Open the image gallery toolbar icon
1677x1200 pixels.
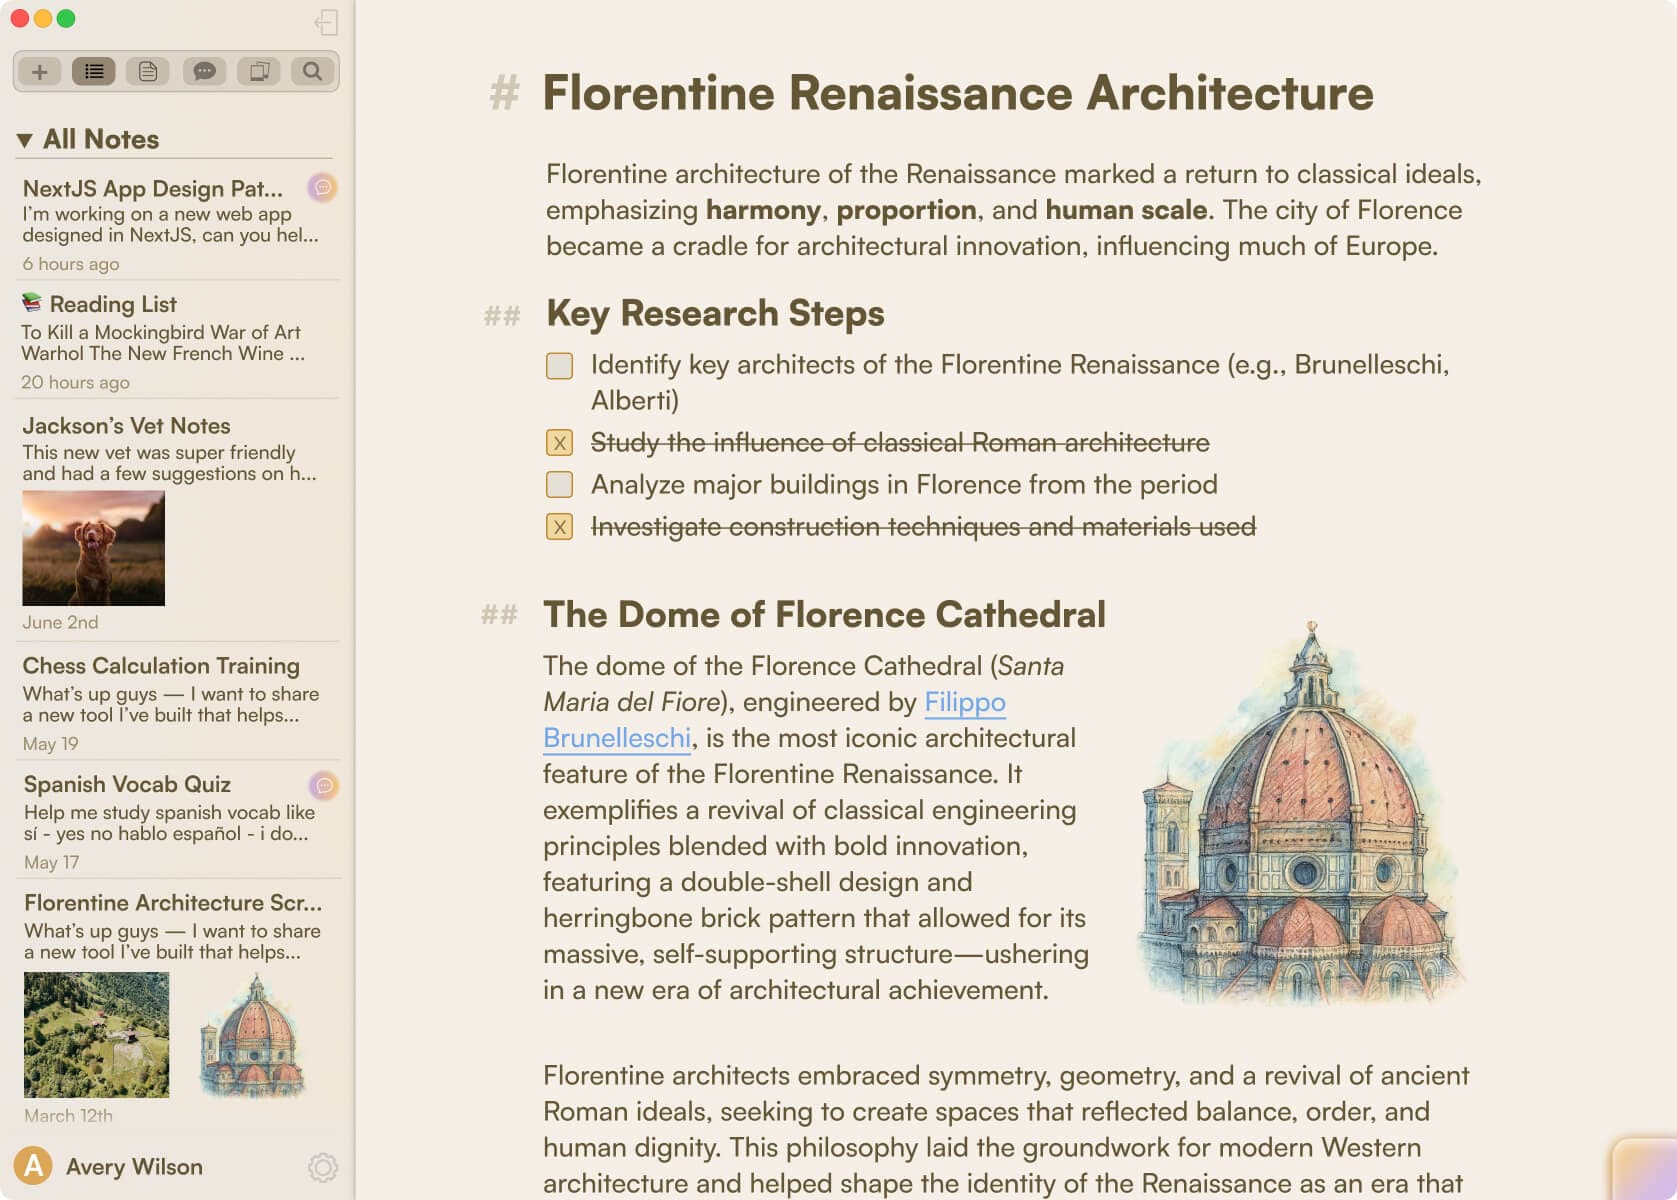pyautogui.click(x=259, y=72)
